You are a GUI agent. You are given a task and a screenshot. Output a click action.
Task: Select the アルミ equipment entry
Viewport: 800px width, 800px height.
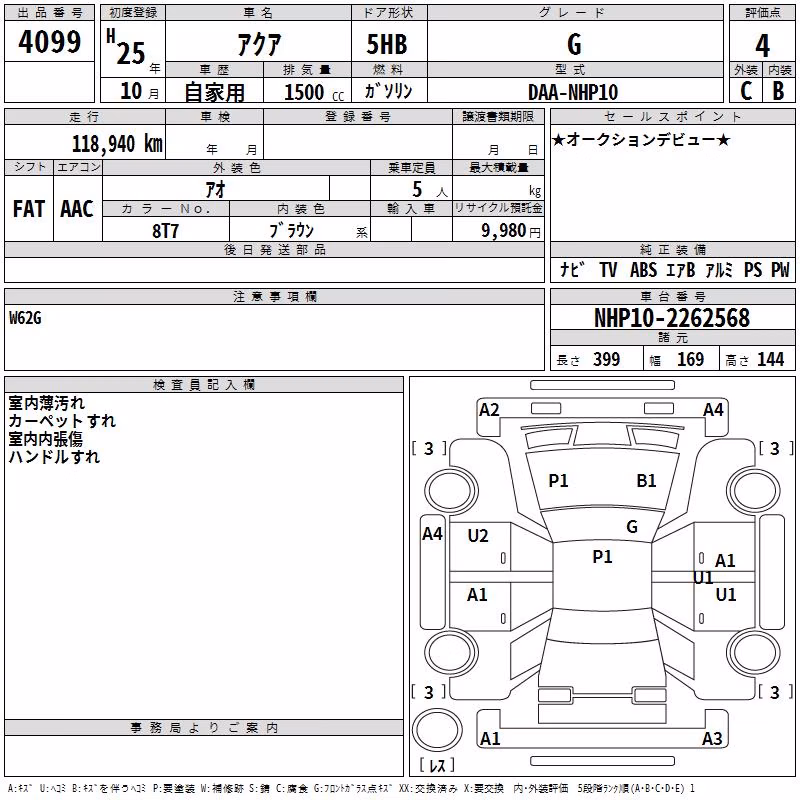pos(719,269)
